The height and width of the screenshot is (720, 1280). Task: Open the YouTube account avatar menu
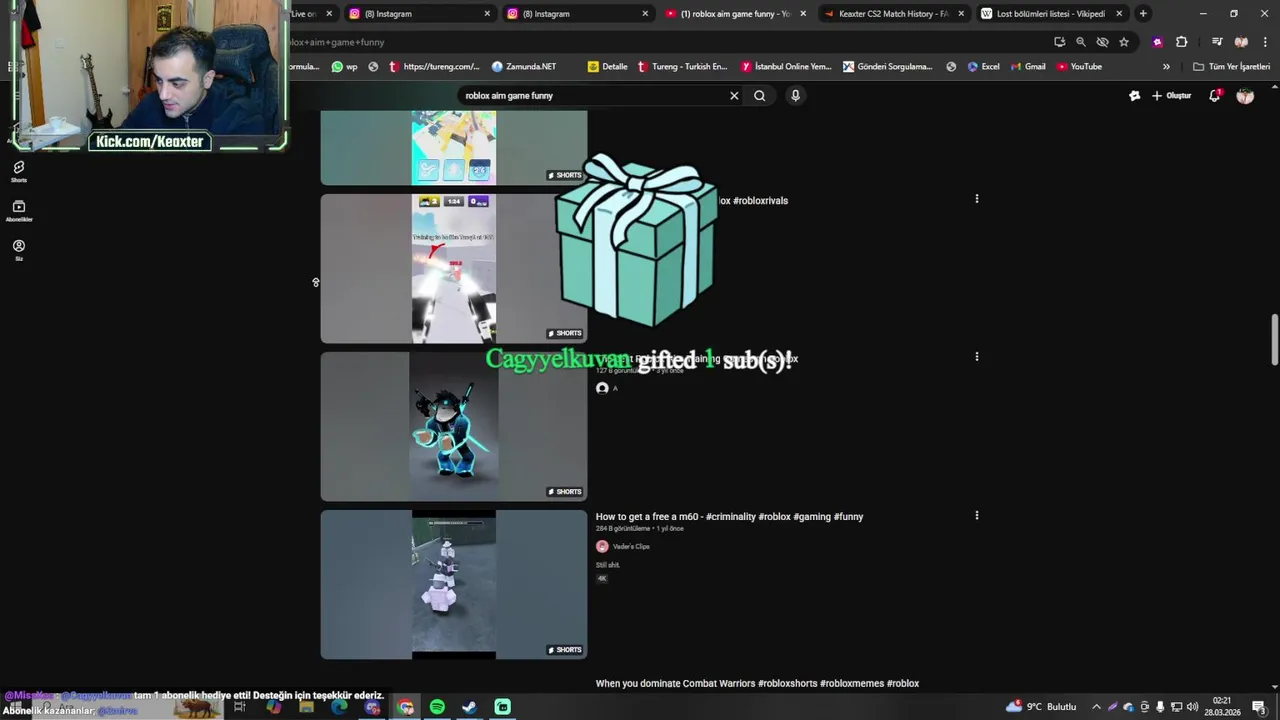coord(1245,95)
